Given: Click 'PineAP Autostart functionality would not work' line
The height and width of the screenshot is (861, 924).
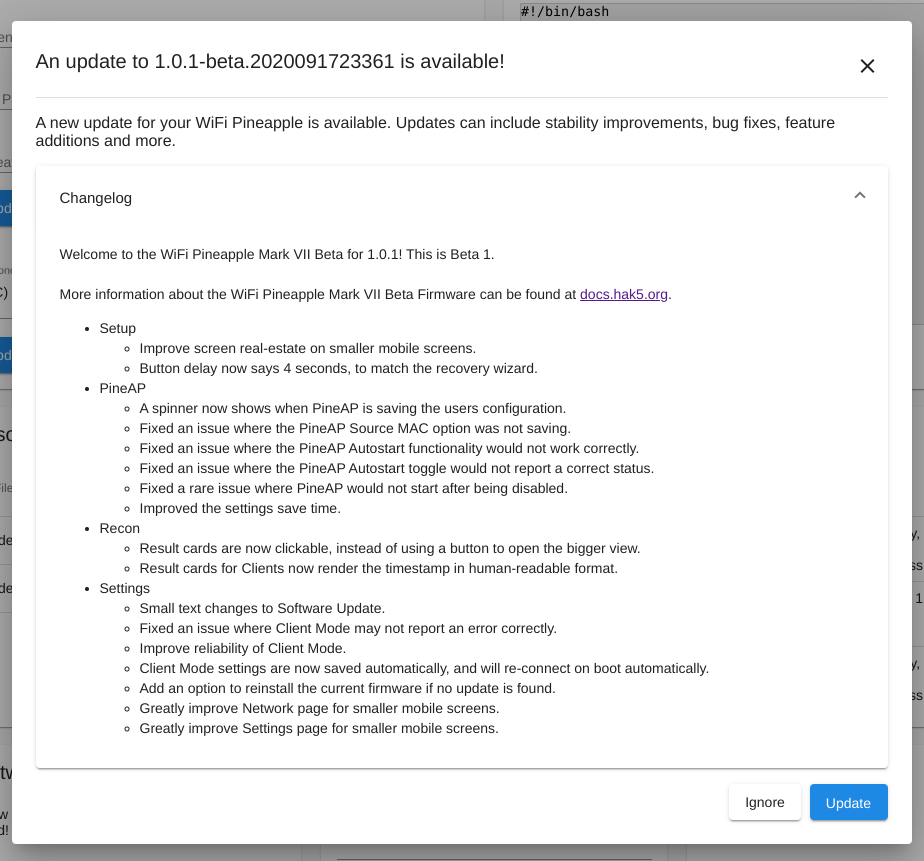Looking at the screenshot, I should pos(389,448).
